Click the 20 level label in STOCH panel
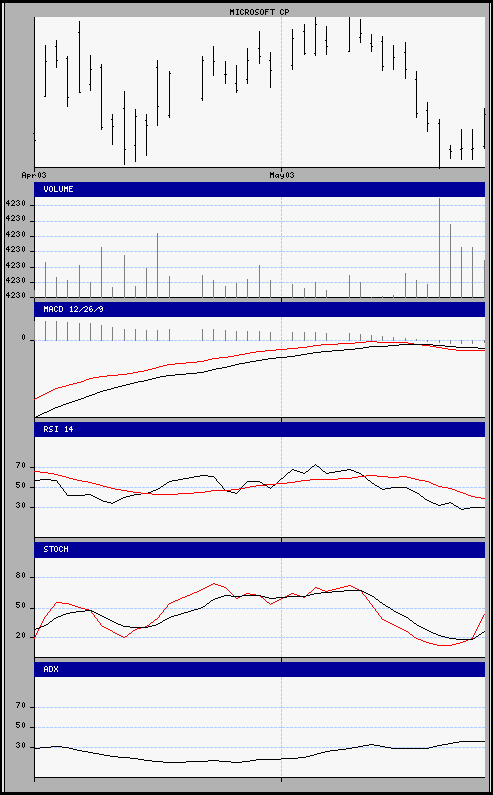The image size is (493, 795). point(20,635)
